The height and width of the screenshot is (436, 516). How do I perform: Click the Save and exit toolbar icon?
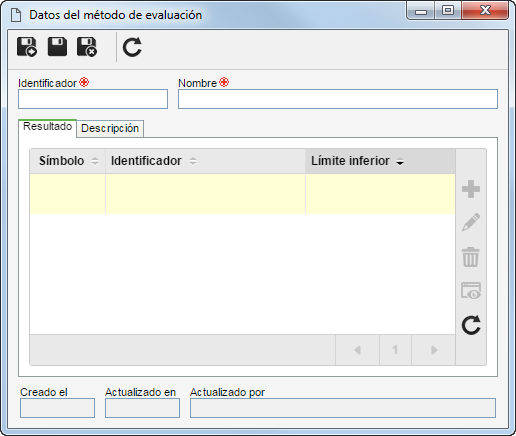pos(87,47)
